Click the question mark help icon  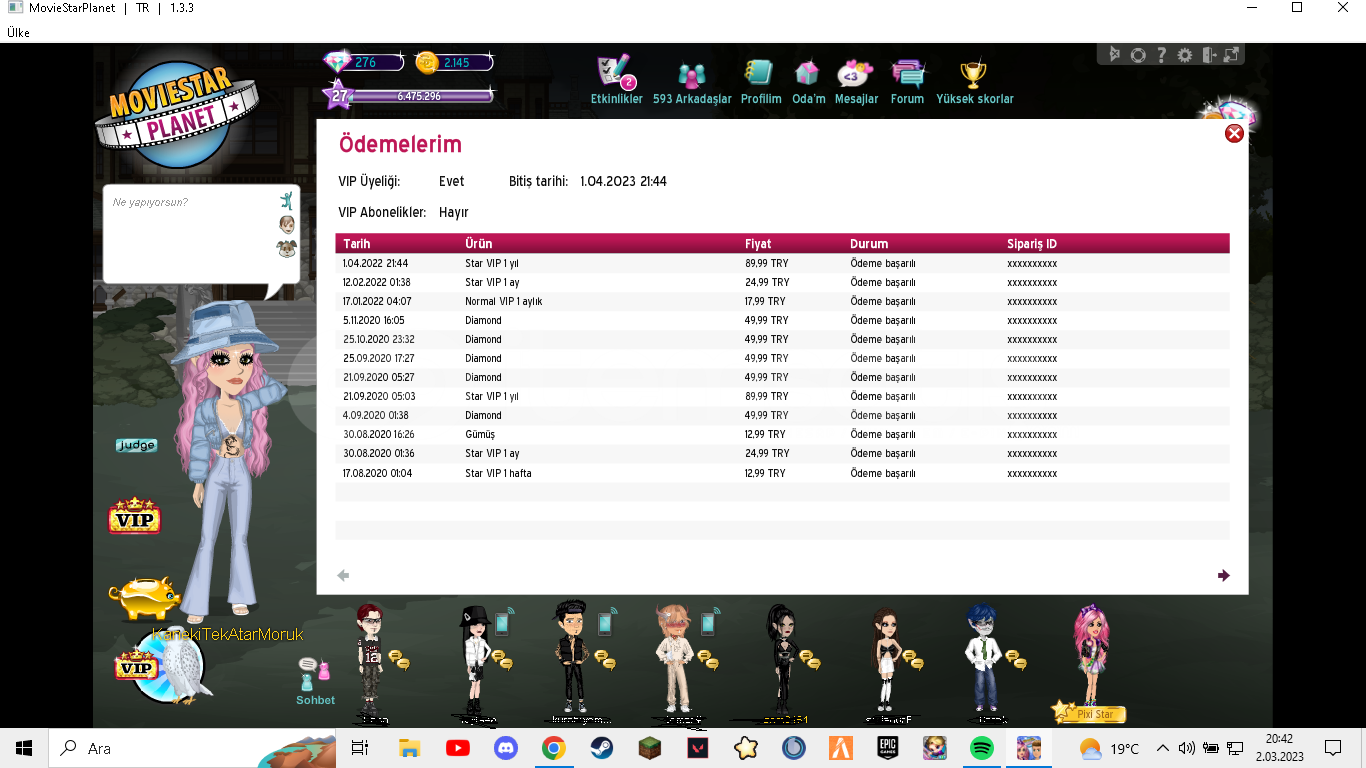coord(1161,55)
